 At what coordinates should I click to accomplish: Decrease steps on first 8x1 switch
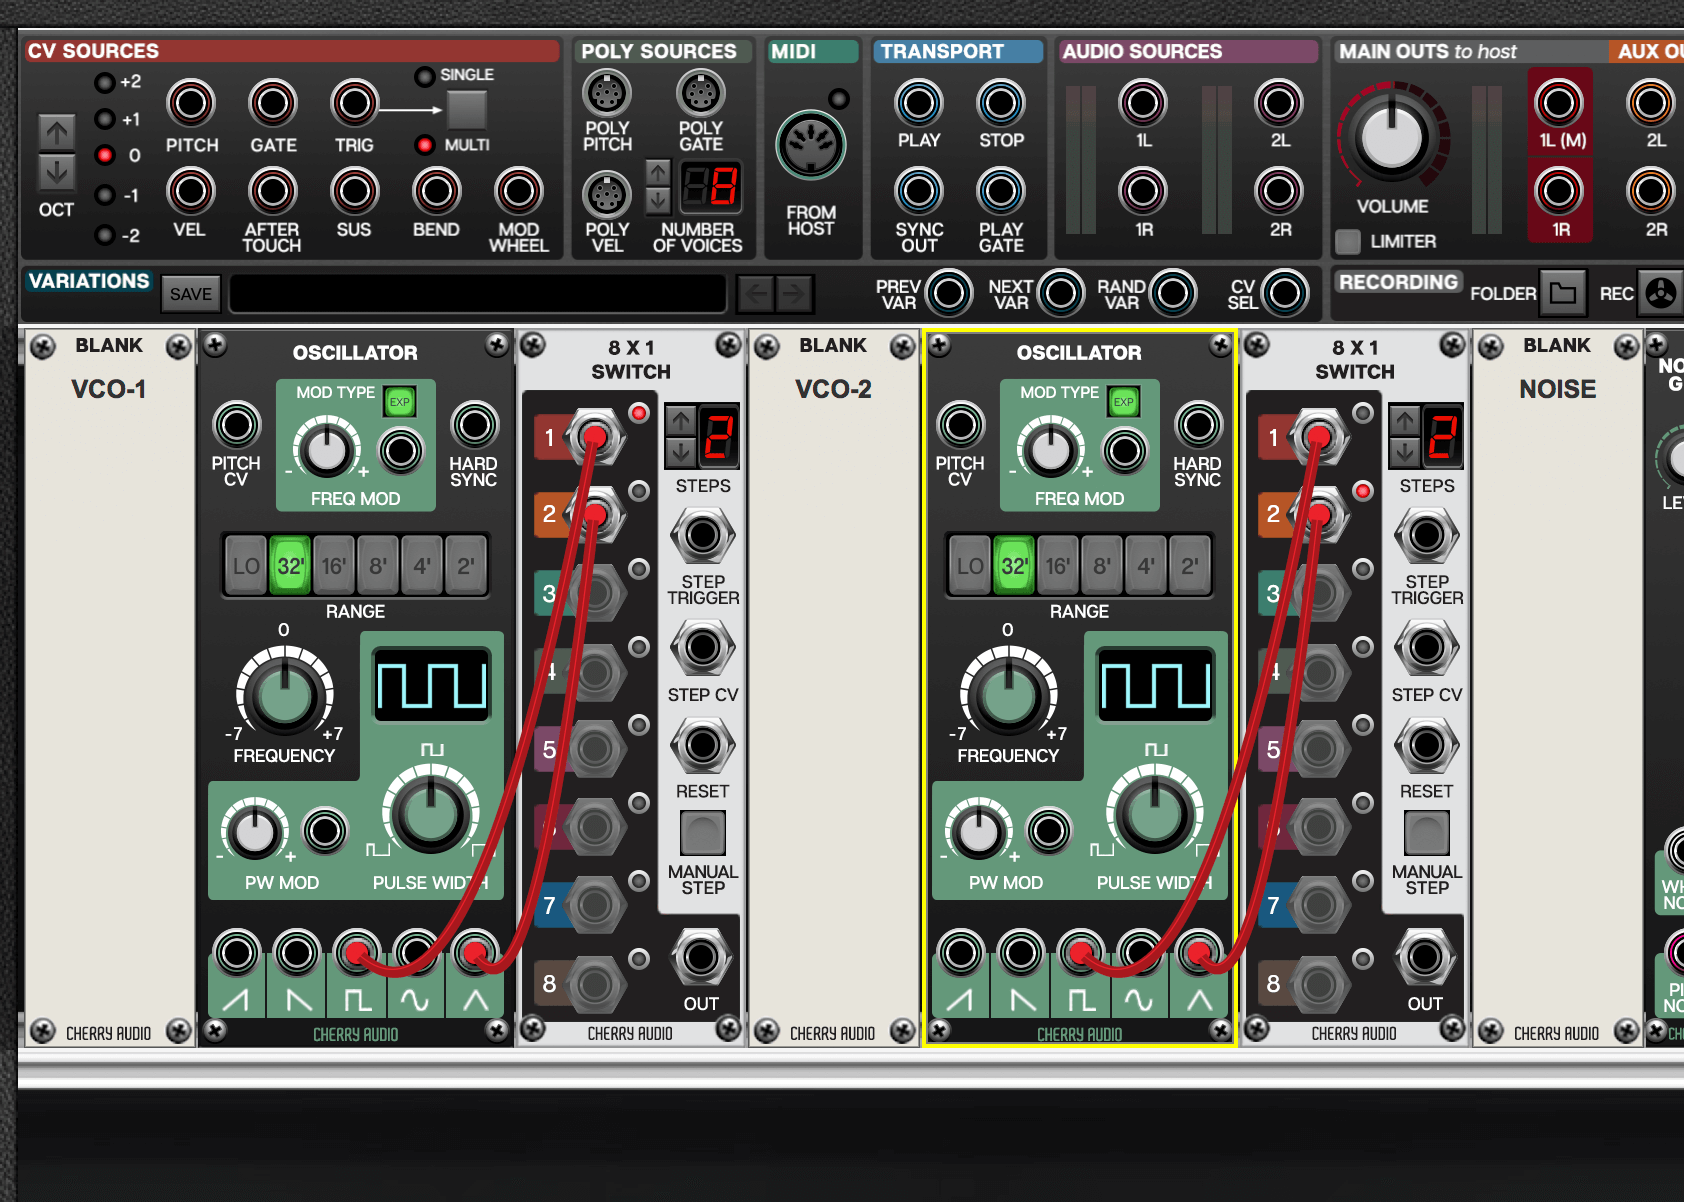pyautogui.click(x=681, y=452)
